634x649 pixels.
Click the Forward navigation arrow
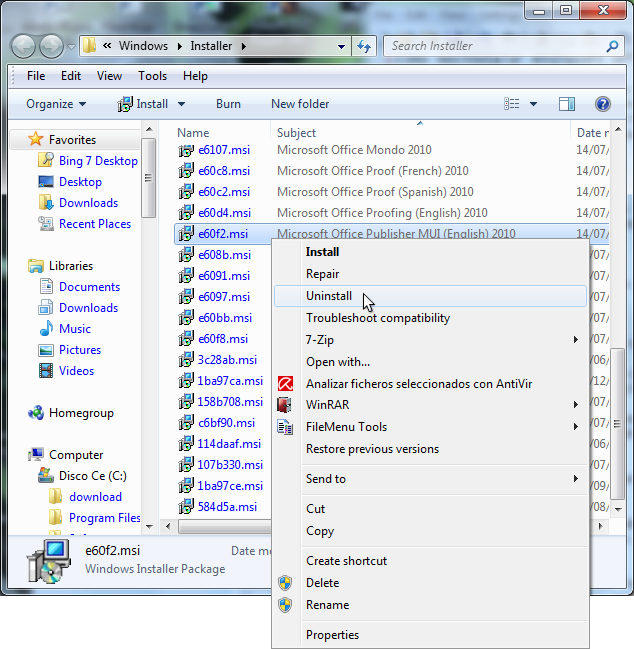tap(51, 46)
